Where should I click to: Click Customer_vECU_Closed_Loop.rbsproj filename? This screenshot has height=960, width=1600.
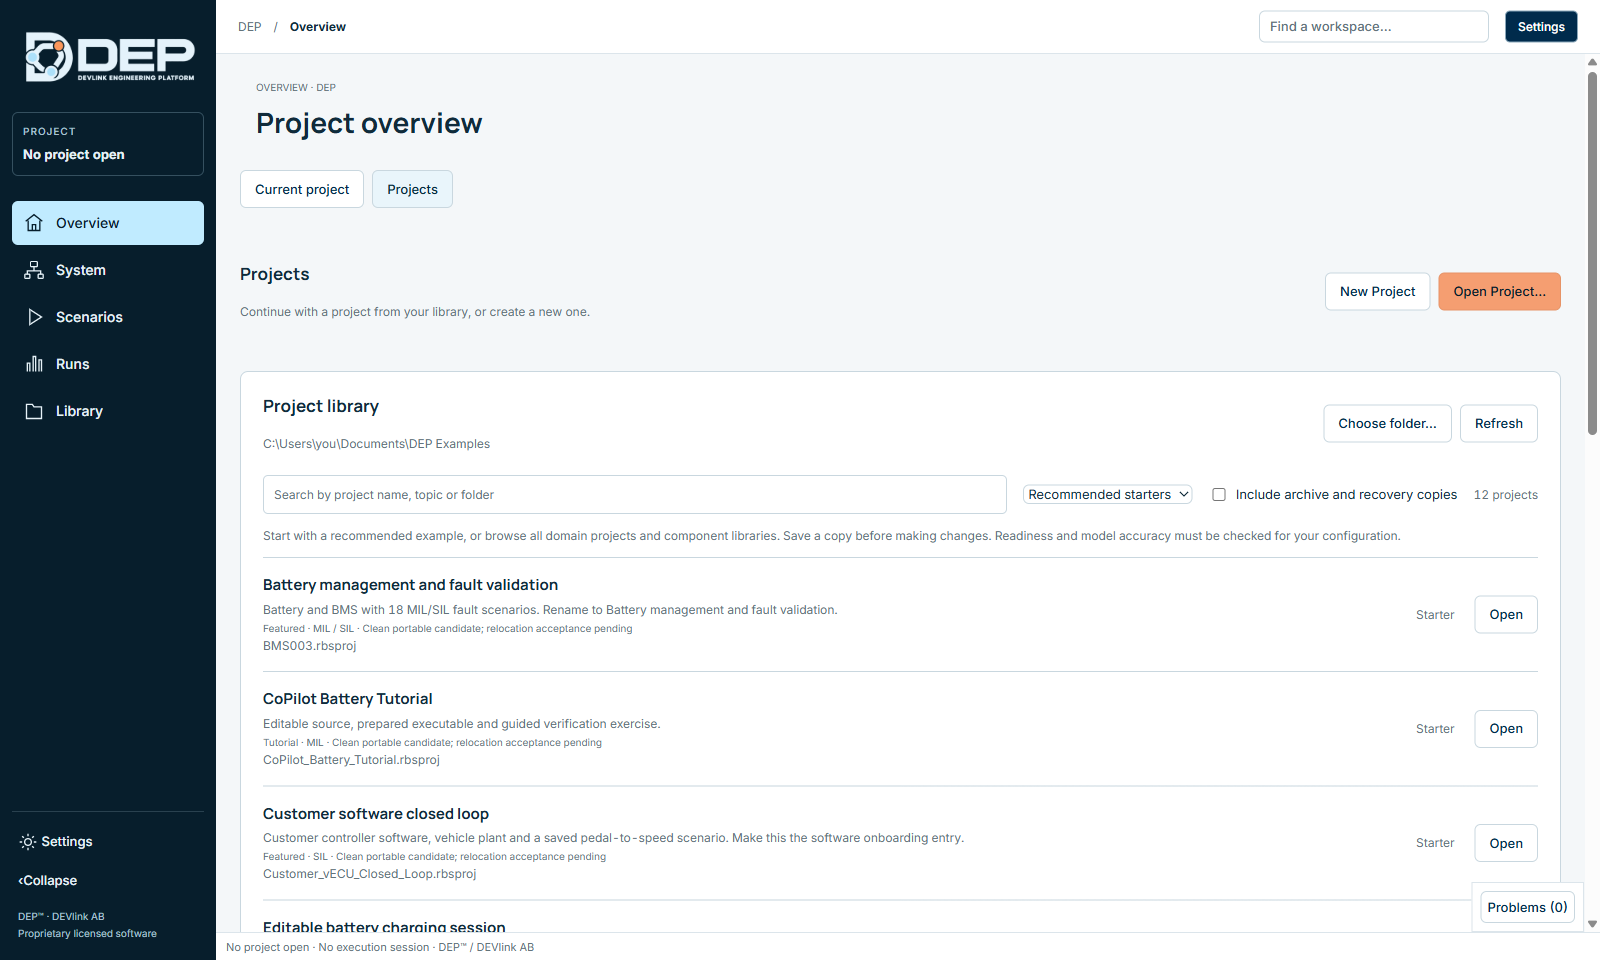click(369, 874)
